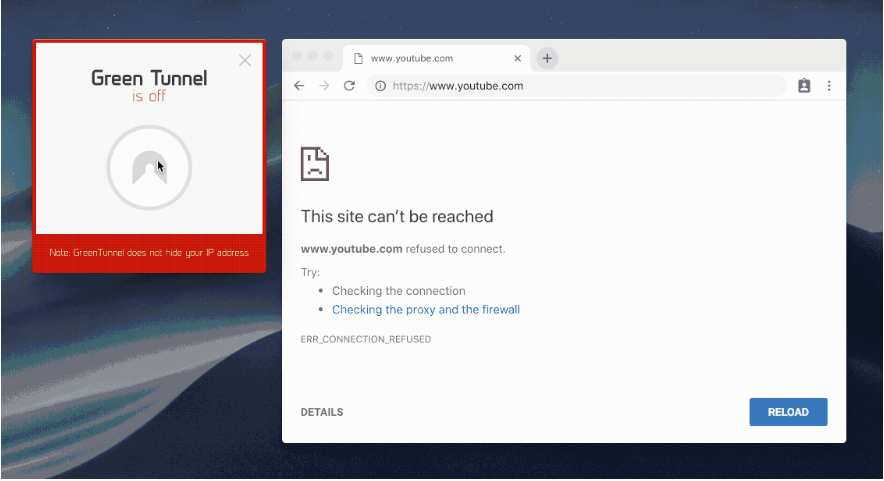Click the page document icon in tab

pos(358,58)
